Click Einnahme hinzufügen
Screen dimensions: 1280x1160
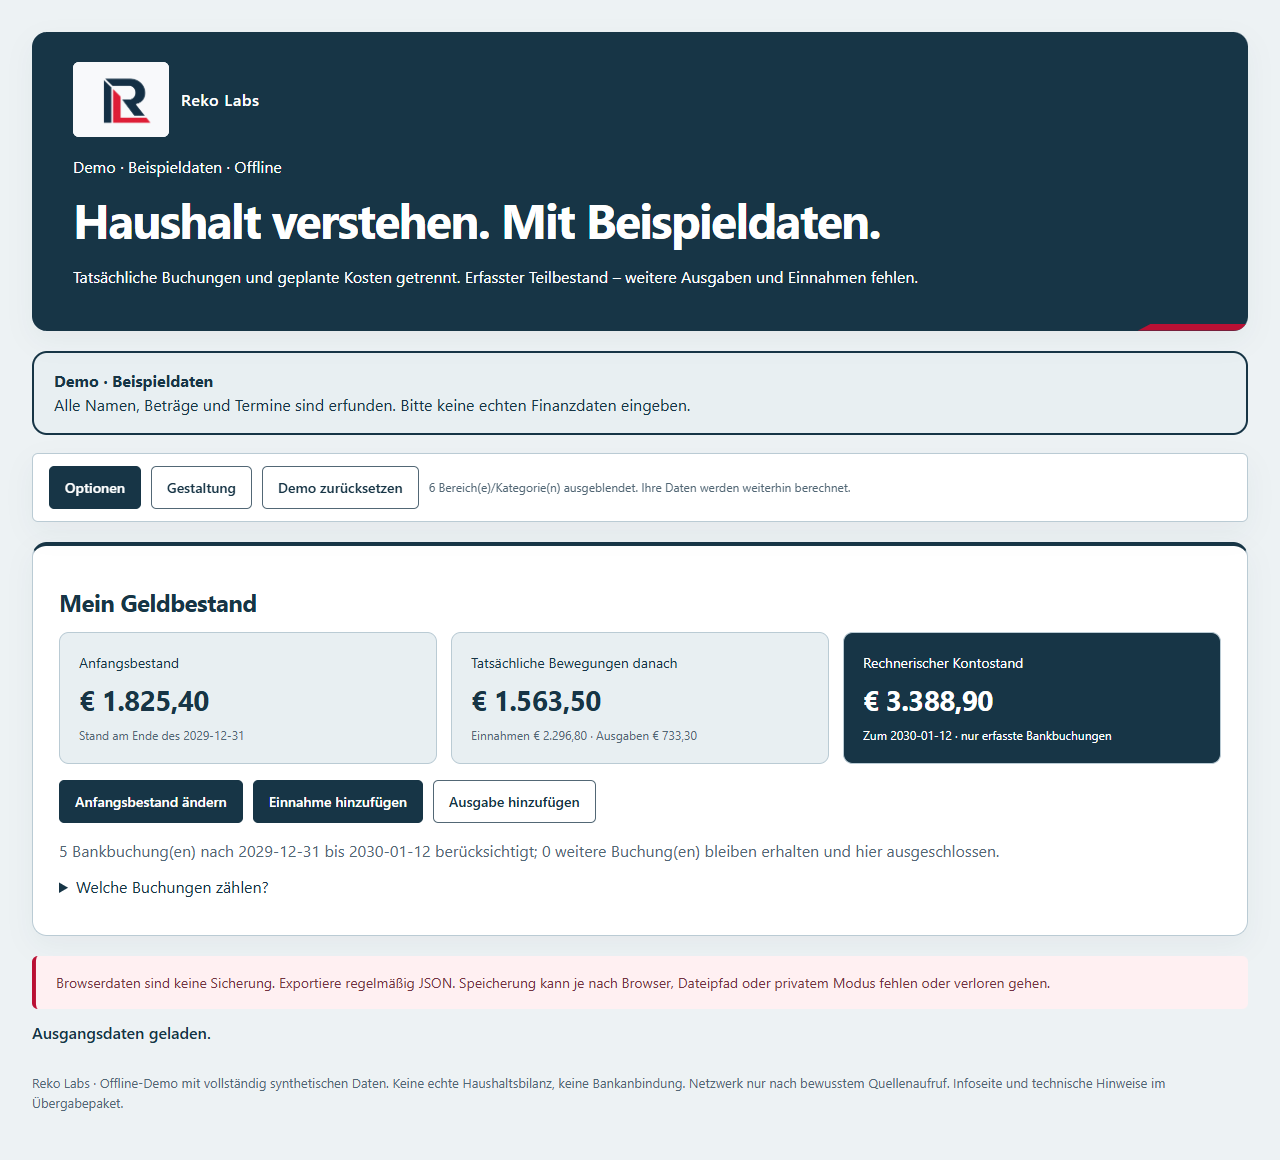pyautogui.click(x=338, y=802)
